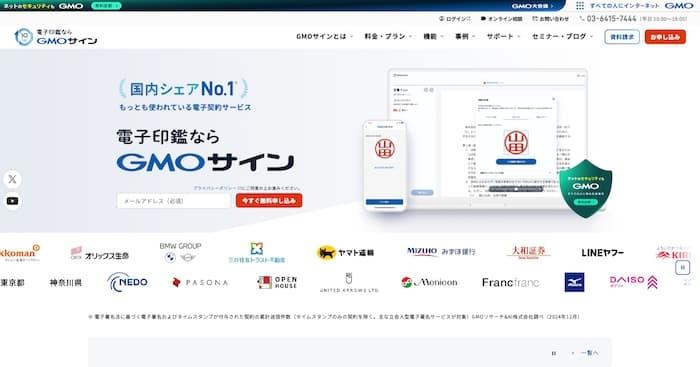Image resolution: width=700 pixels, height=367 pixels.
Task: Open the GMOサイン logo home link
Action: point(56,37)
